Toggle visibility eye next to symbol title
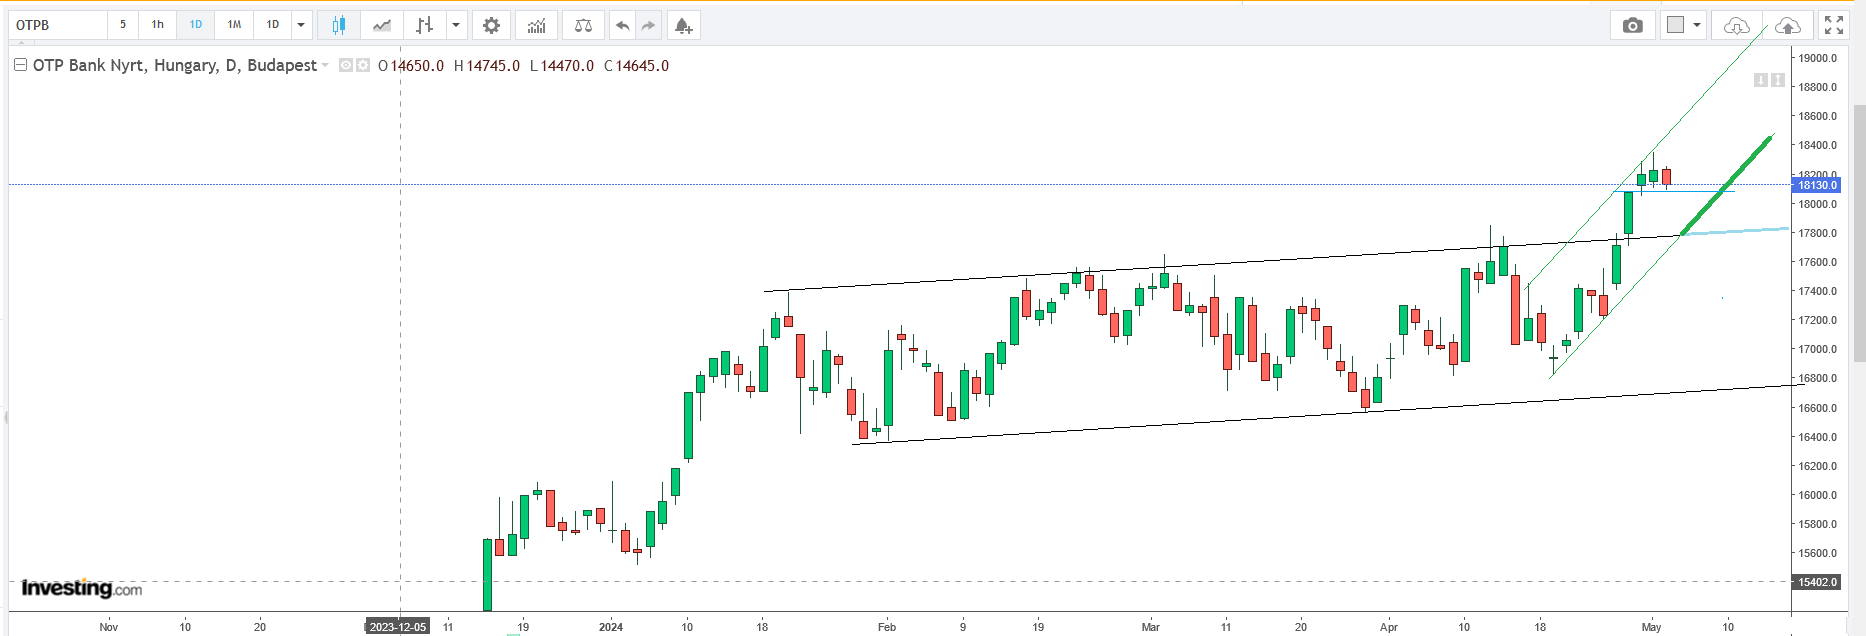Image resolution: width=1866 pixels, height=636 pixels. click(346, 65)
